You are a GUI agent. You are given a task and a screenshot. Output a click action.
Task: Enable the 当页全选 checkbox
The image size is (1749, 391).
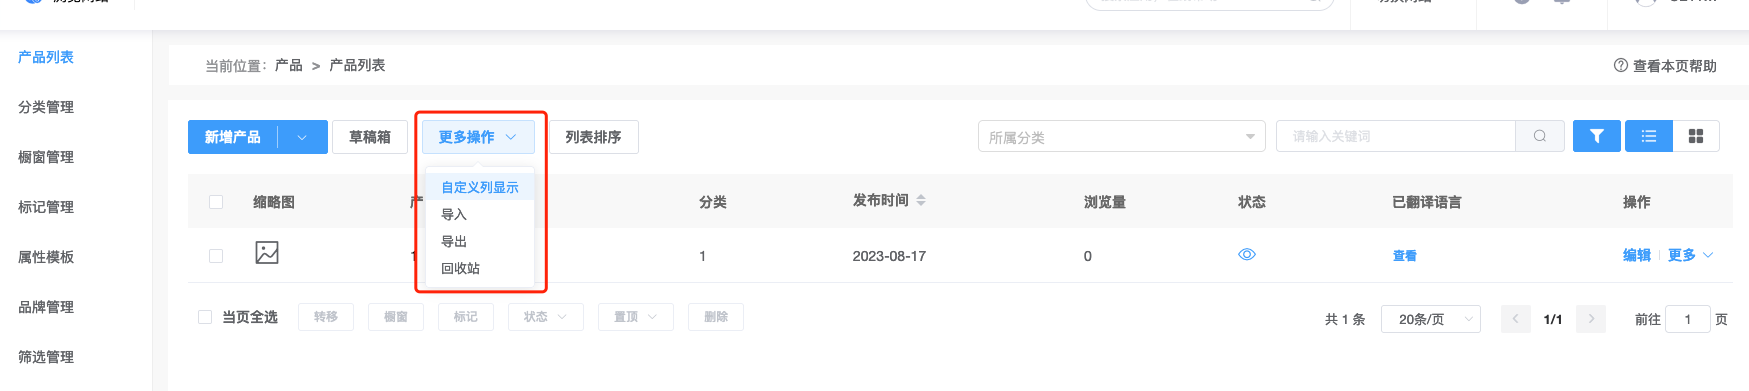click(205, 317)
